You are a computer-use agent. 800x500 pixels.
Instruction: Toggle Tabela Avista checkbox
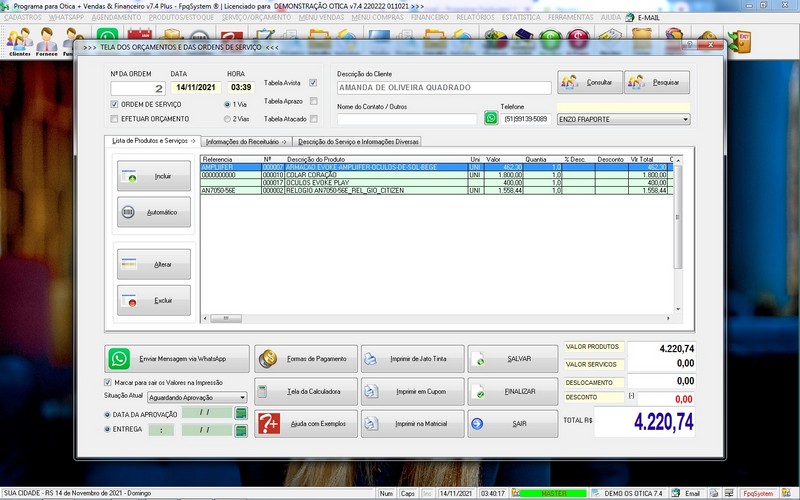click(313, 83)
